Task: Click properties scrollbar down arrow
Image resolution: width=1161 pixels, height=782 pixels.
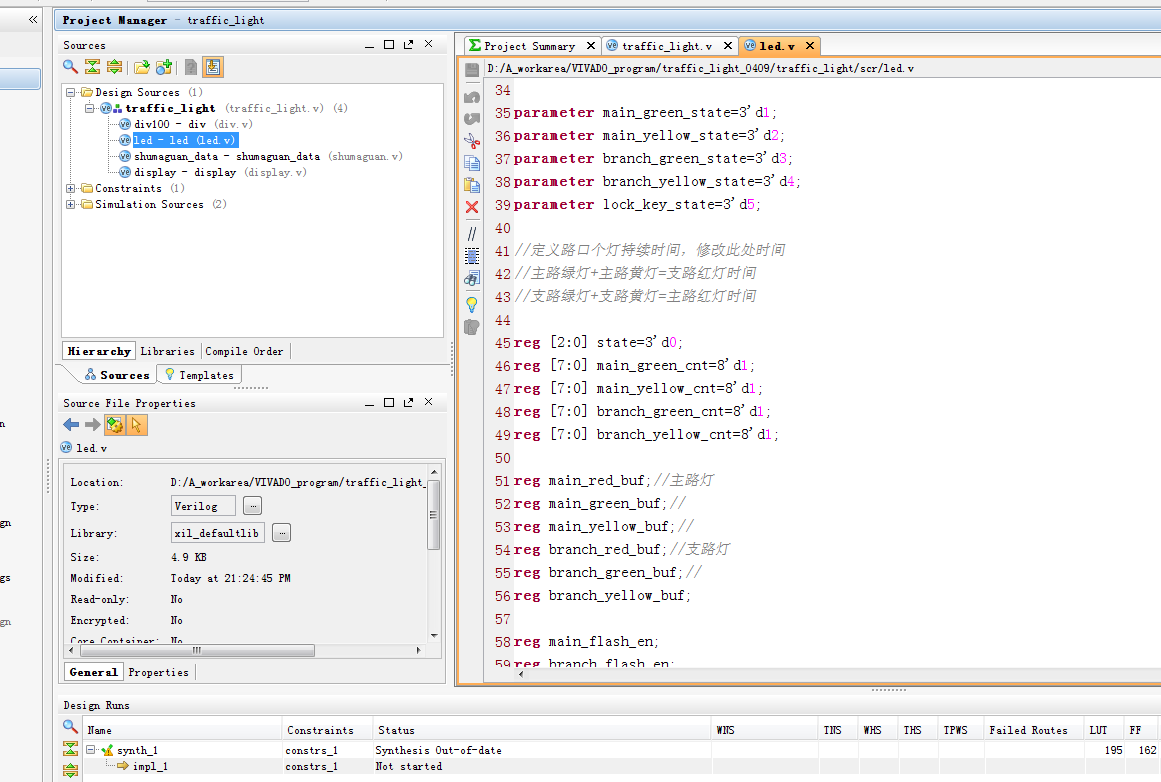Action: 434,635
